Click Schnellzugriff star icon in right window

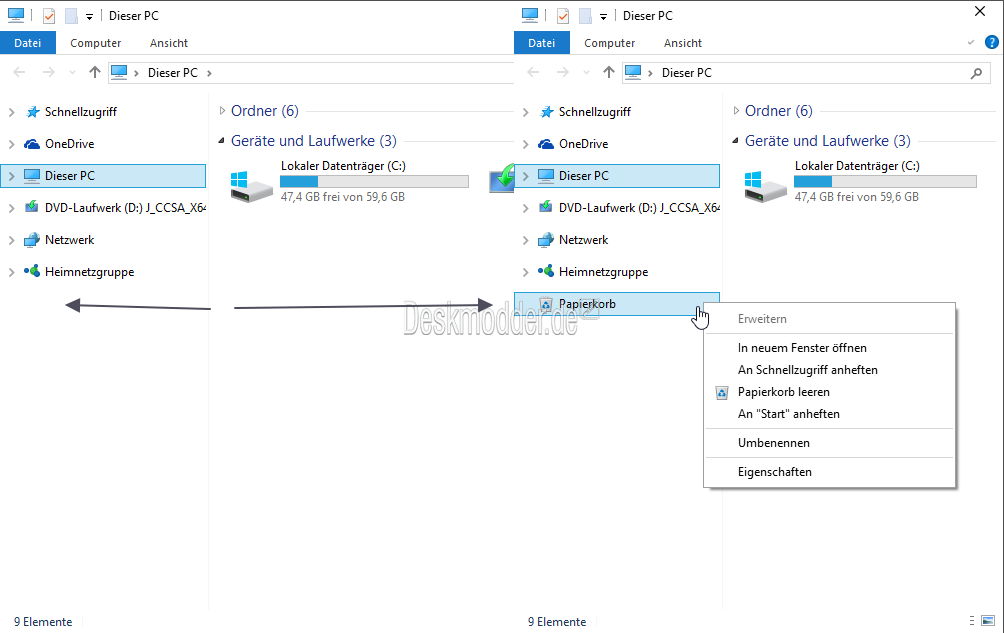point(546,112)
